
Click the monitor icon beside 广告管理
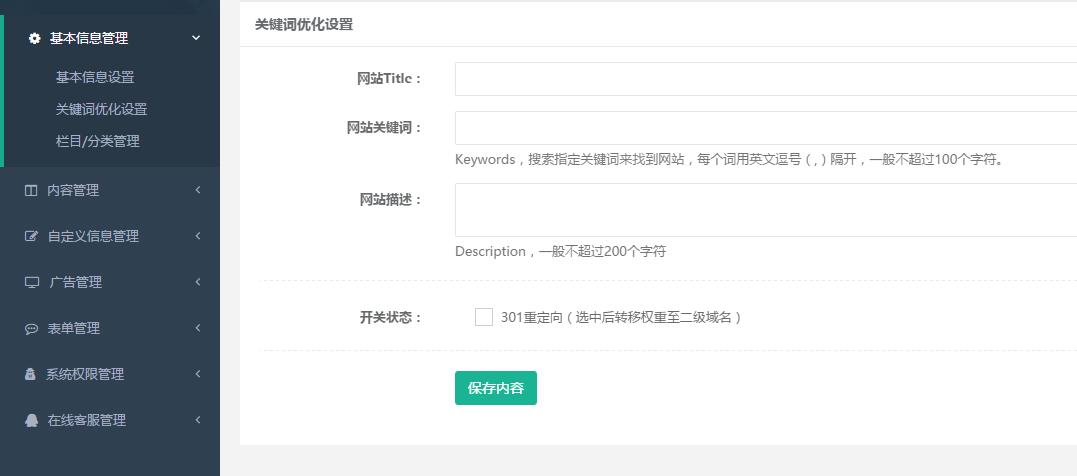pyautogui.click(x=31, y=282)
